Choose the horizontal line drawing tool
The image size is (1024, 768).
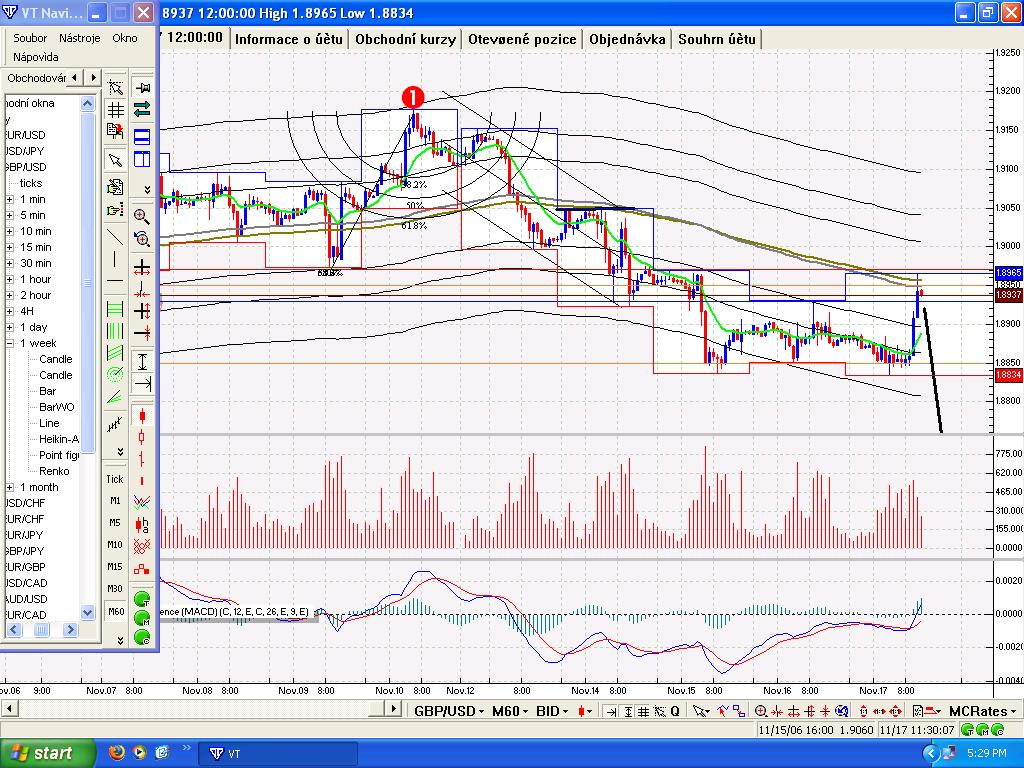(116, 281)
